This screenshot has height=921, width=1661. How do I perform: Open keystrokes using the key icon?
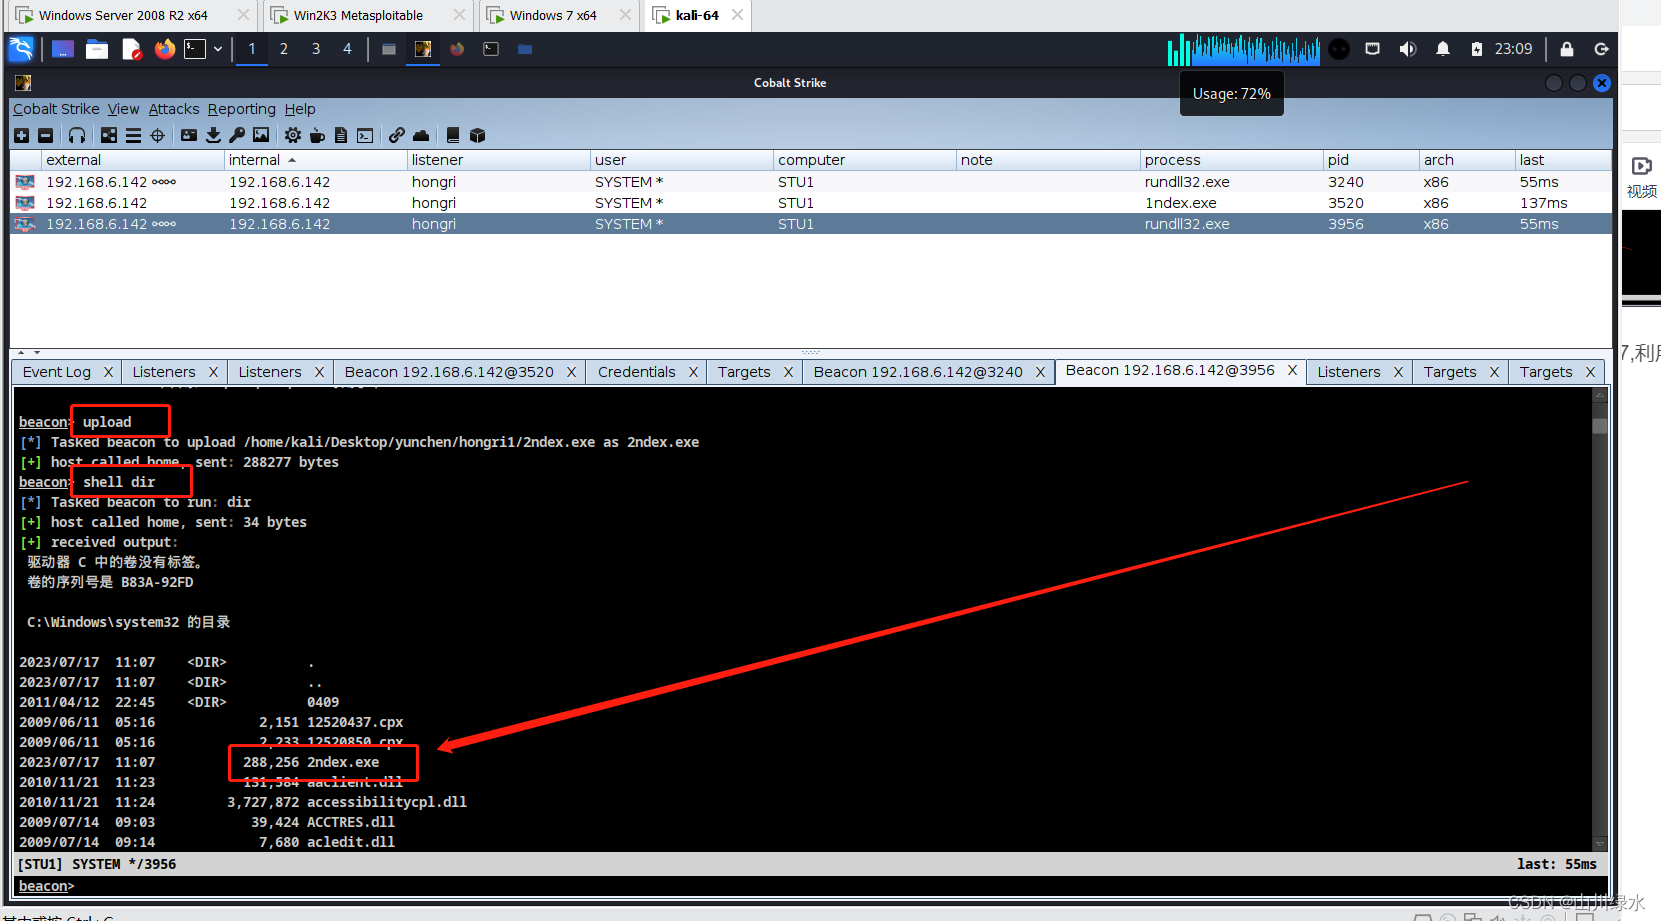tap(237, 135)
